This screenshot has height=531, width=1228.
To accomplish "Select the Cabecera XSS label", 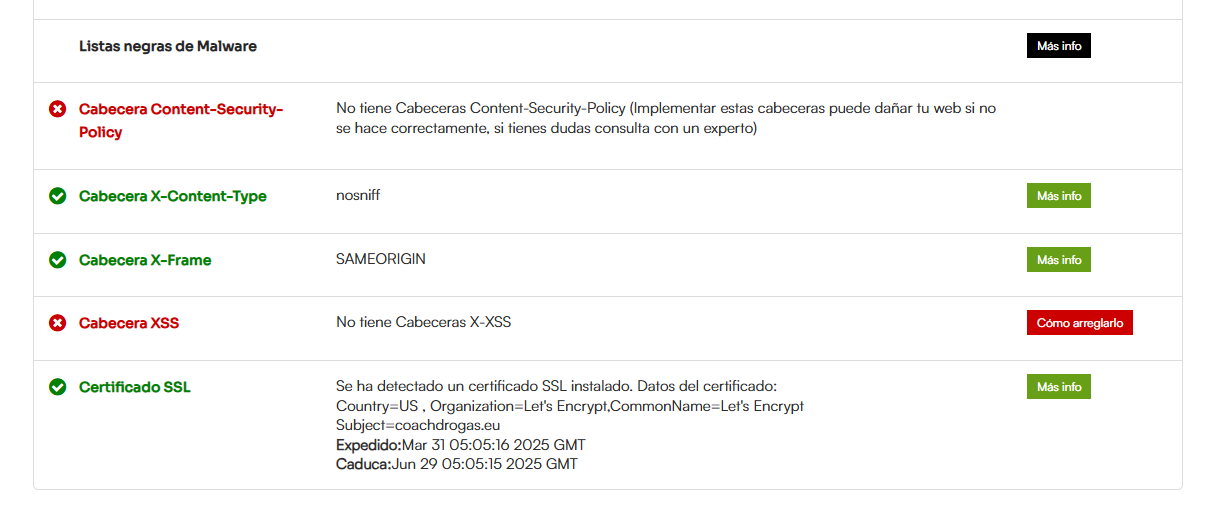I will [129, 323].
